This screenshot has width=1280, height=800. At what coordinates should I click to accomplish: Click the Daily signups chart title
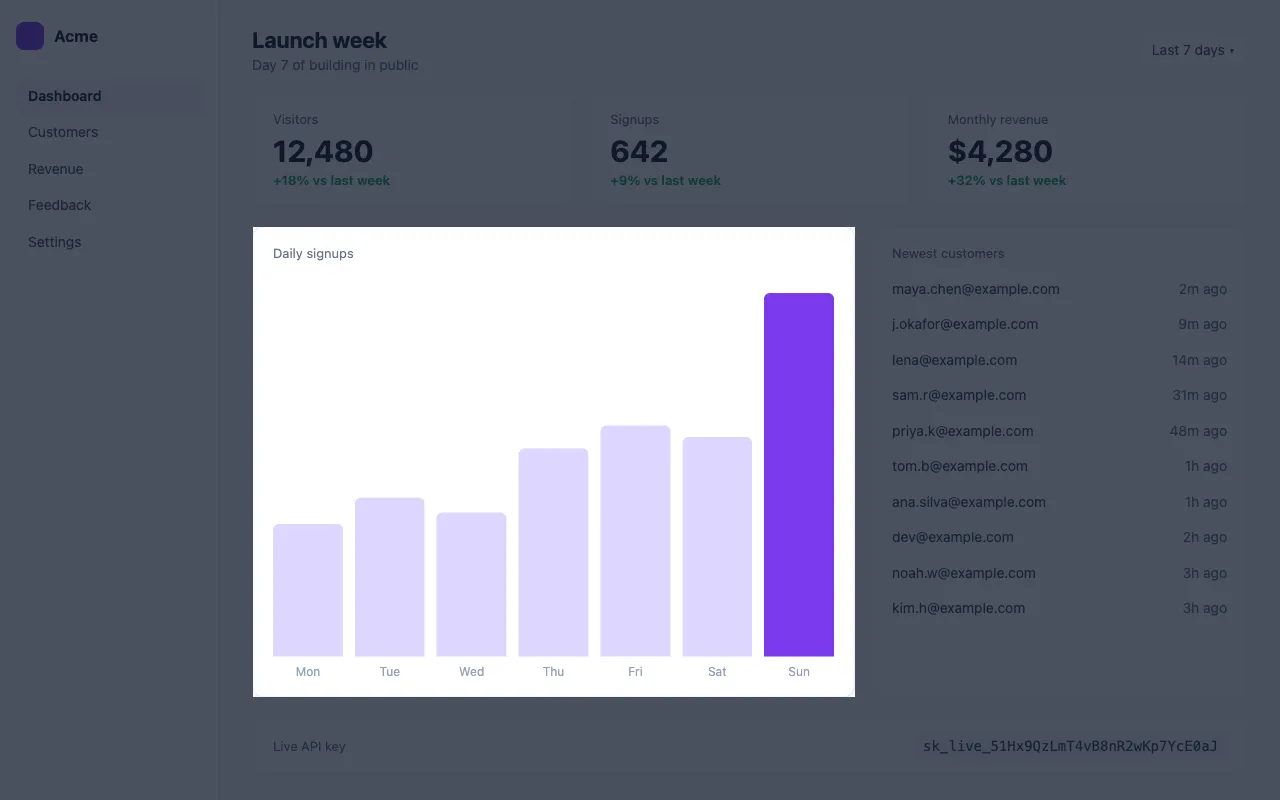pyautogui.click(x=313, y=254)
